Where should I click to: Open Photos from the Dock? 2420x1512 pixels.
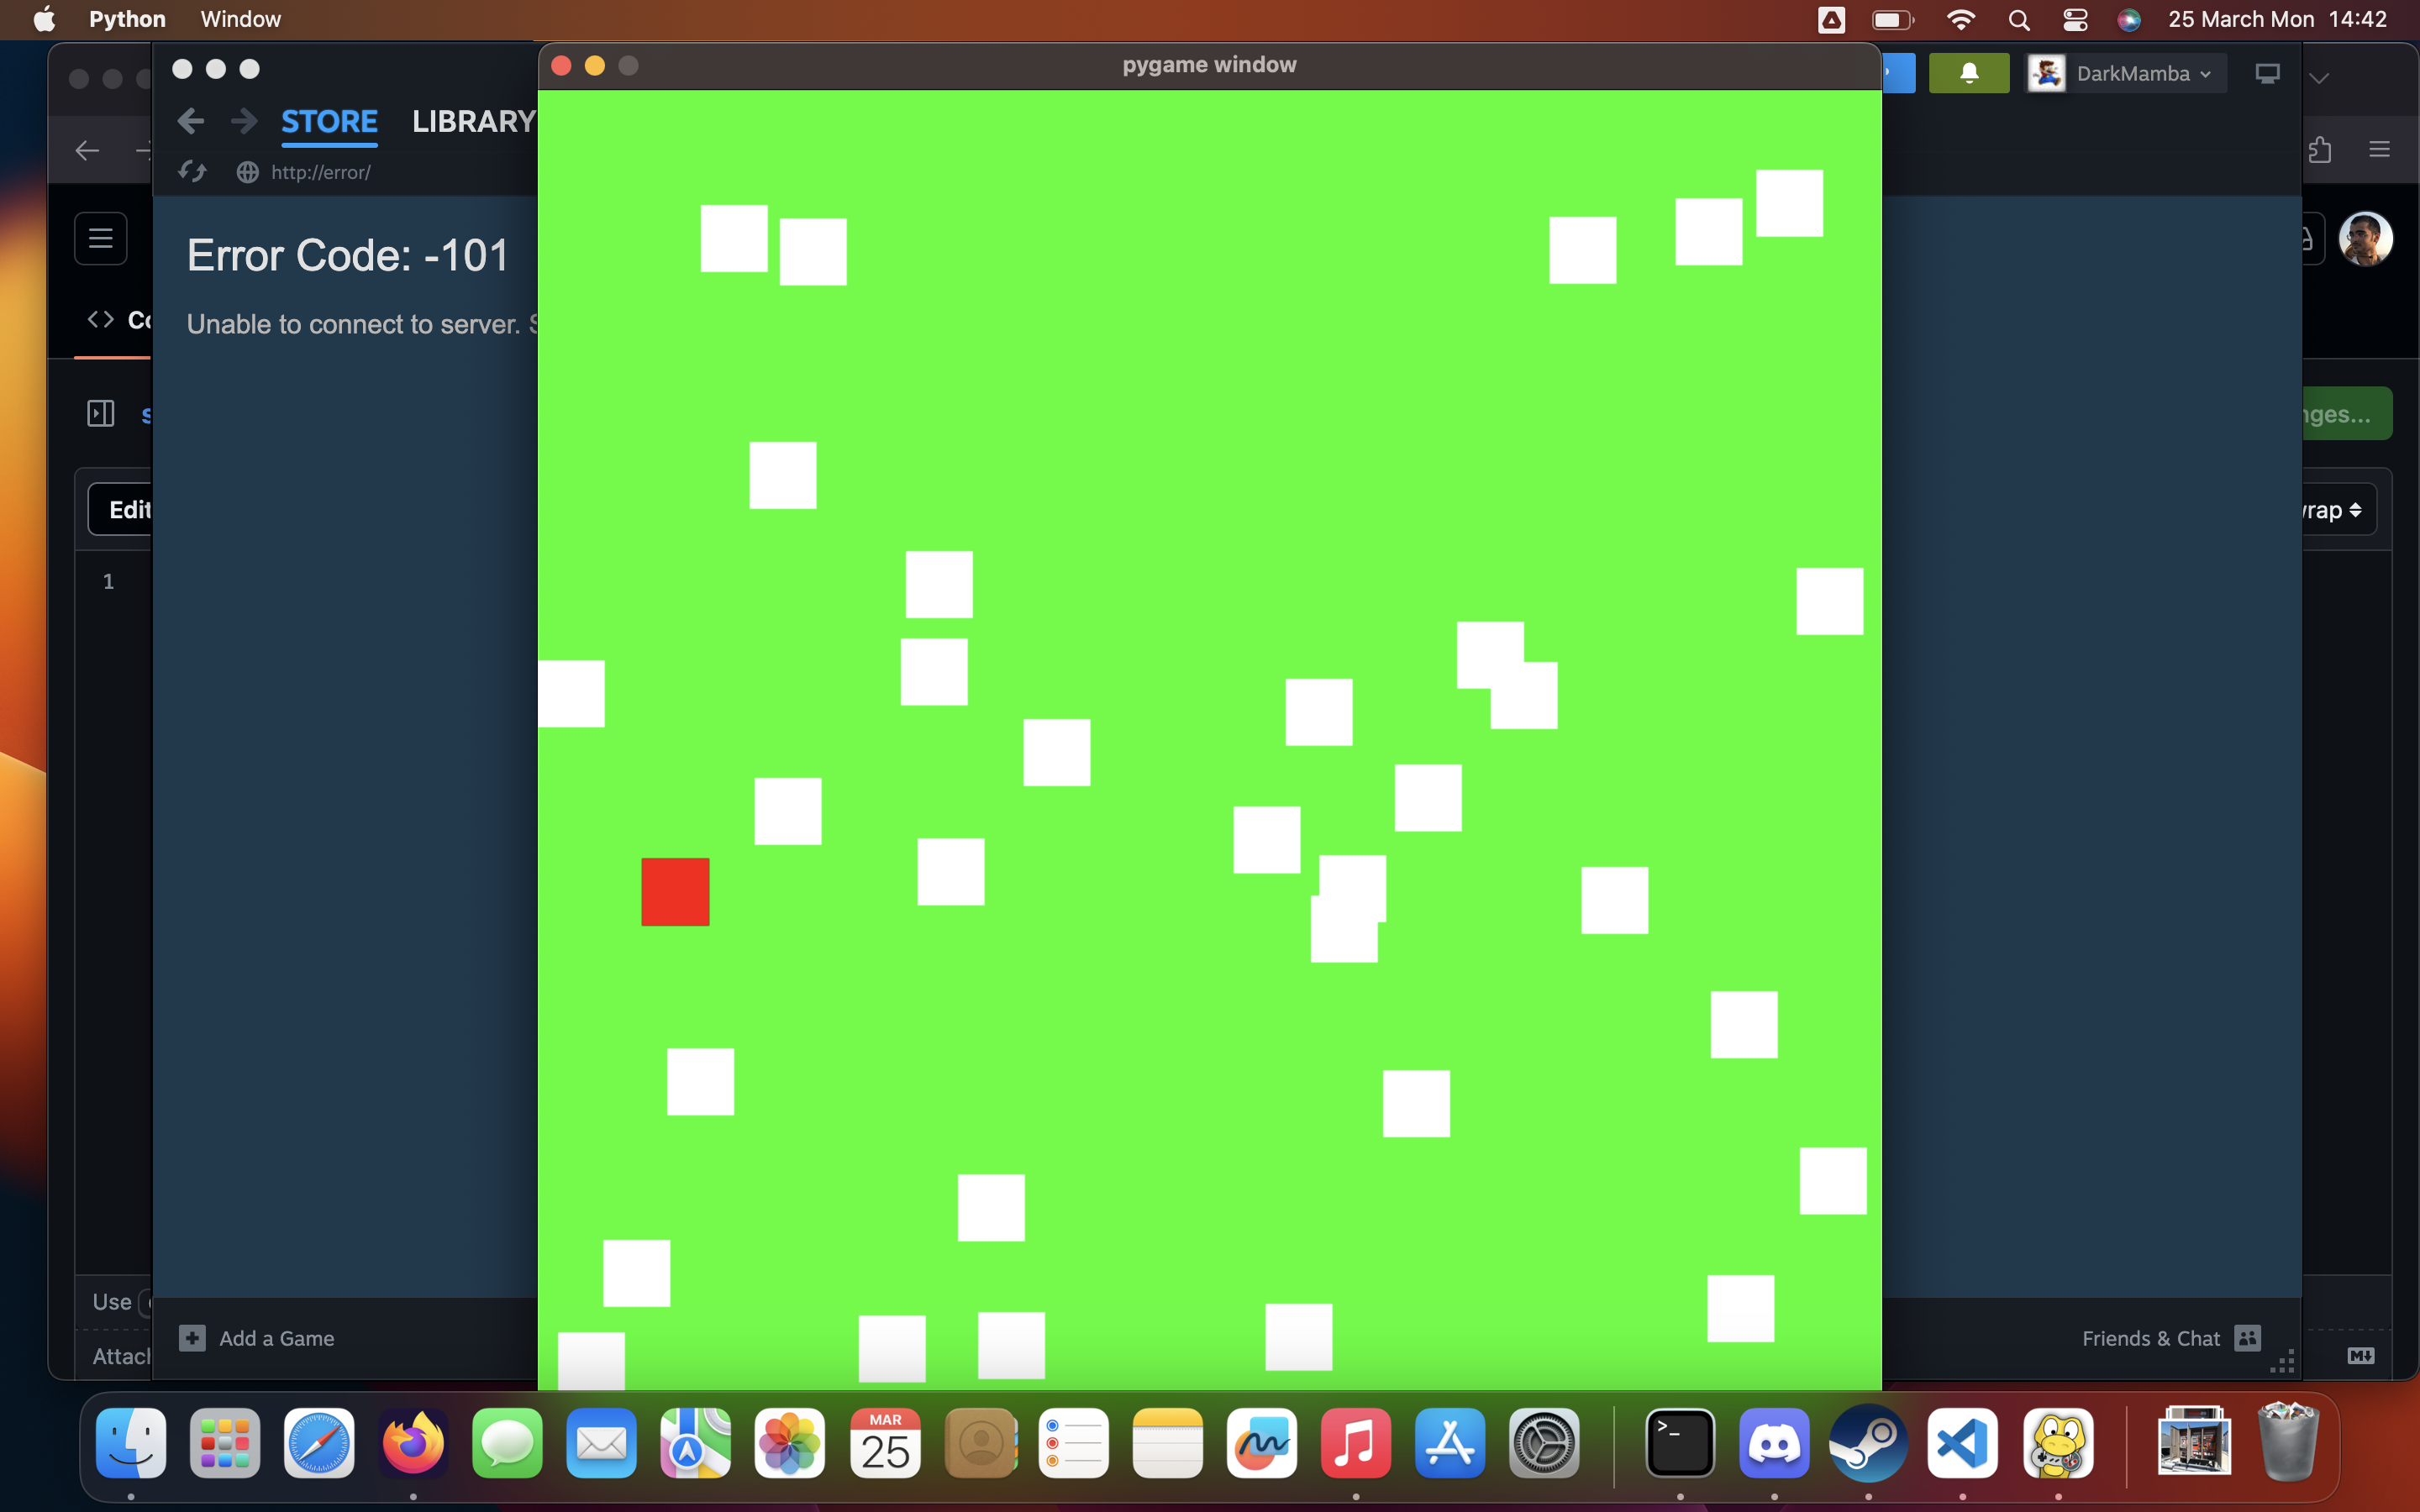coord(790,1443)
